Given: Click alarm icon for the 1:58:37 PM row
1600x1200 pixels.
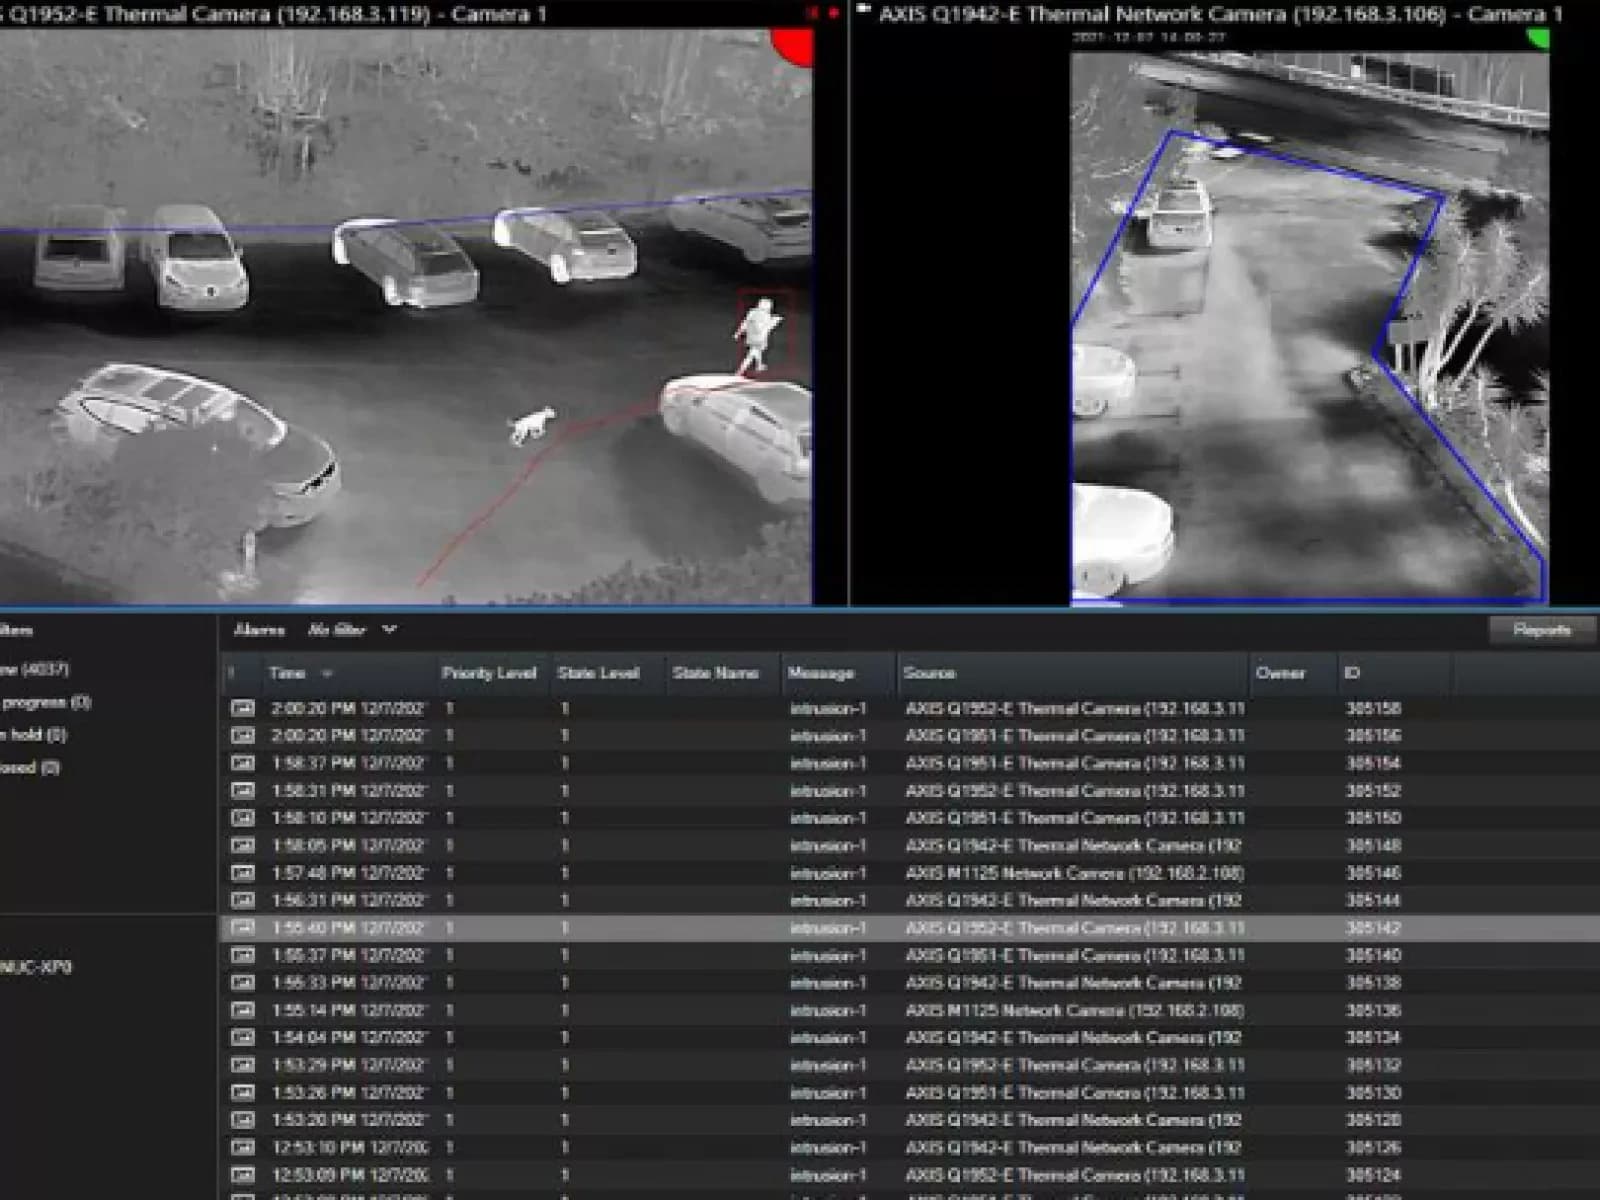Looking at the screenshot, I should [242, 763].
